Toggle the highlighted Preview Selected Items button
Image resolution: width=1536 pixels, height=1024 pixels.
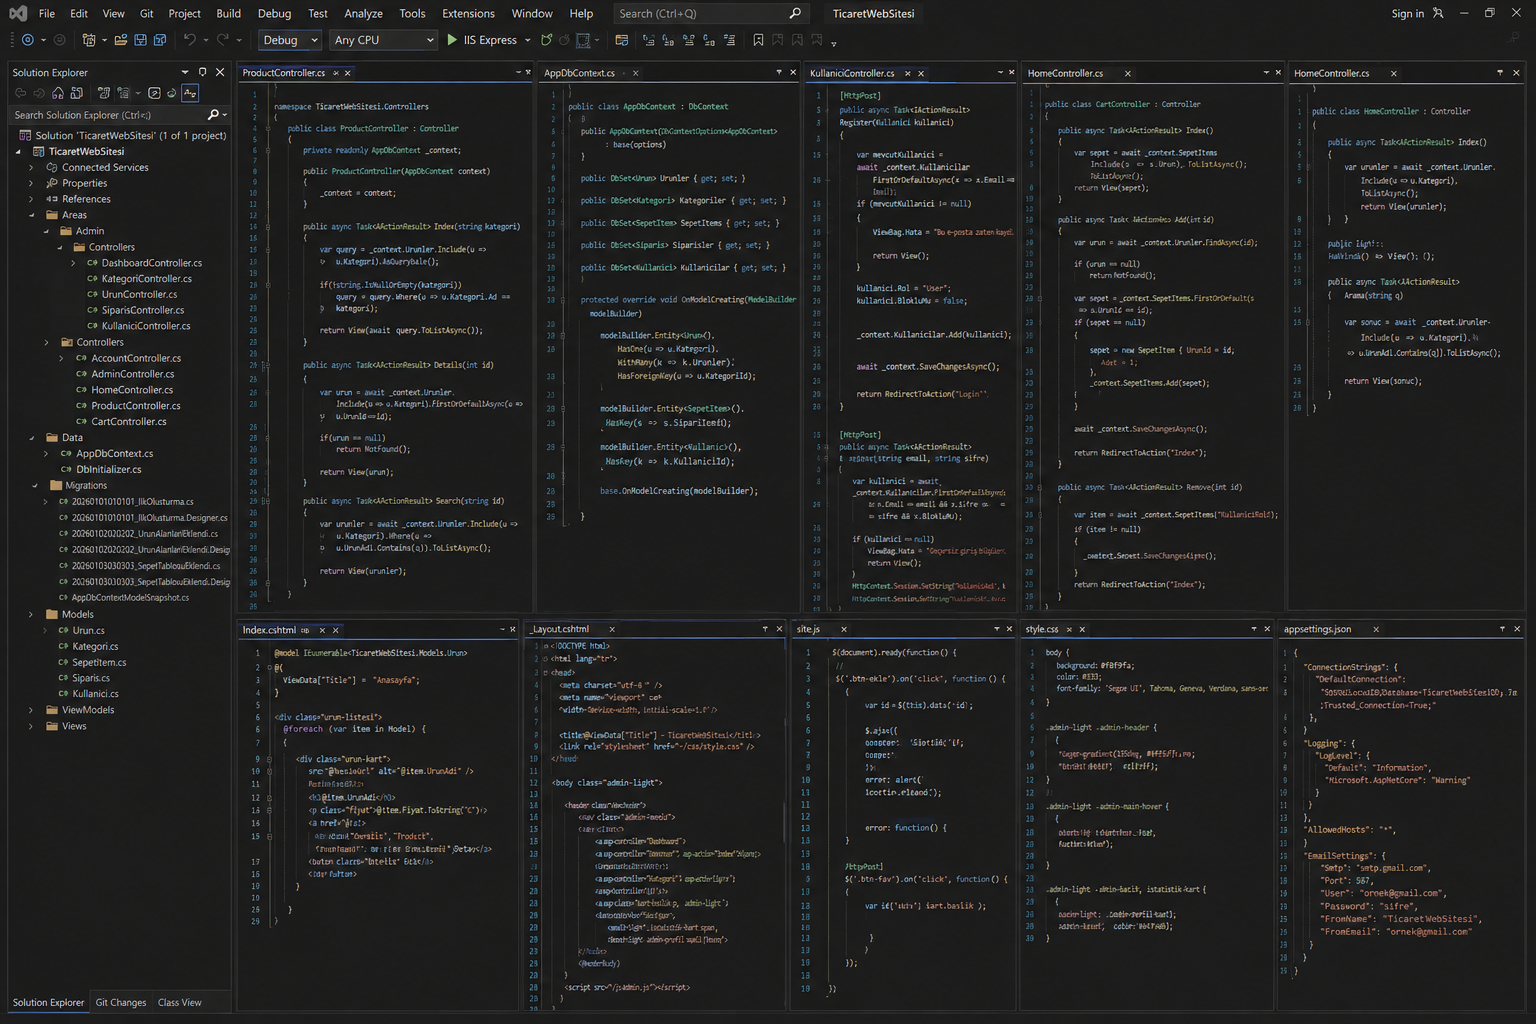(x=190, y=93)
